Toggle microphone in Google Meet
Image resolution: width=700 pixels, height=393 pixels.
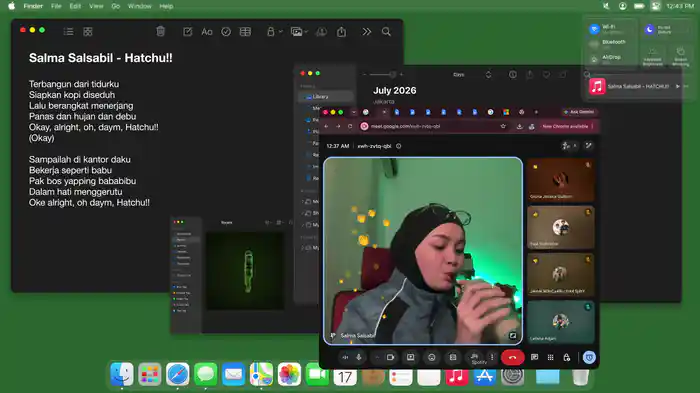[x=358, y=357]
